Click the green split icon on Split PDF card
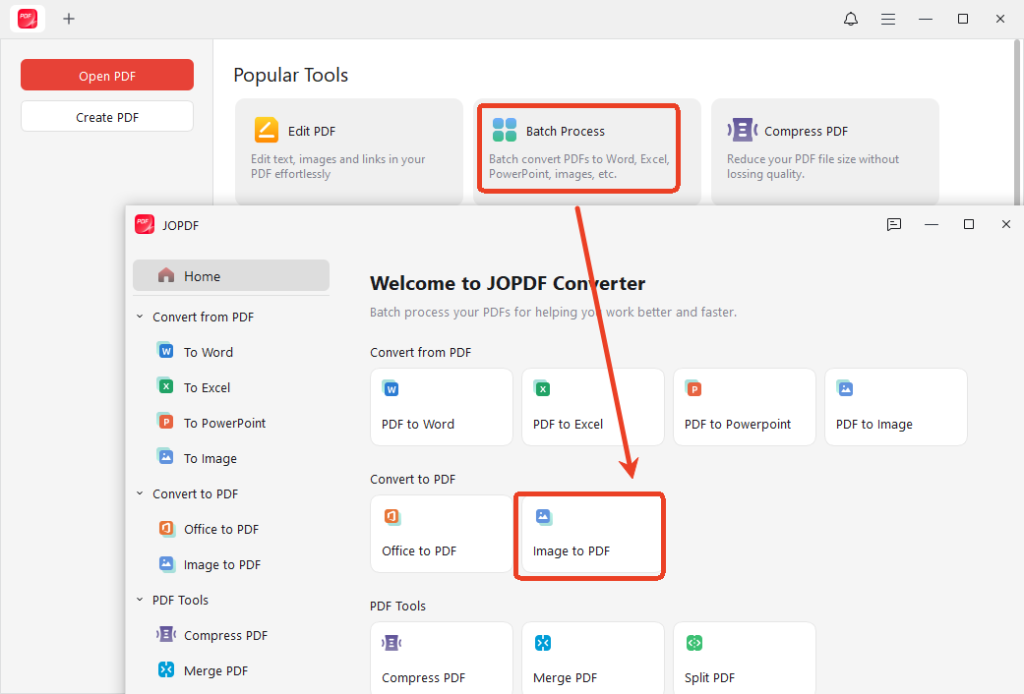 tap(694, 643)
